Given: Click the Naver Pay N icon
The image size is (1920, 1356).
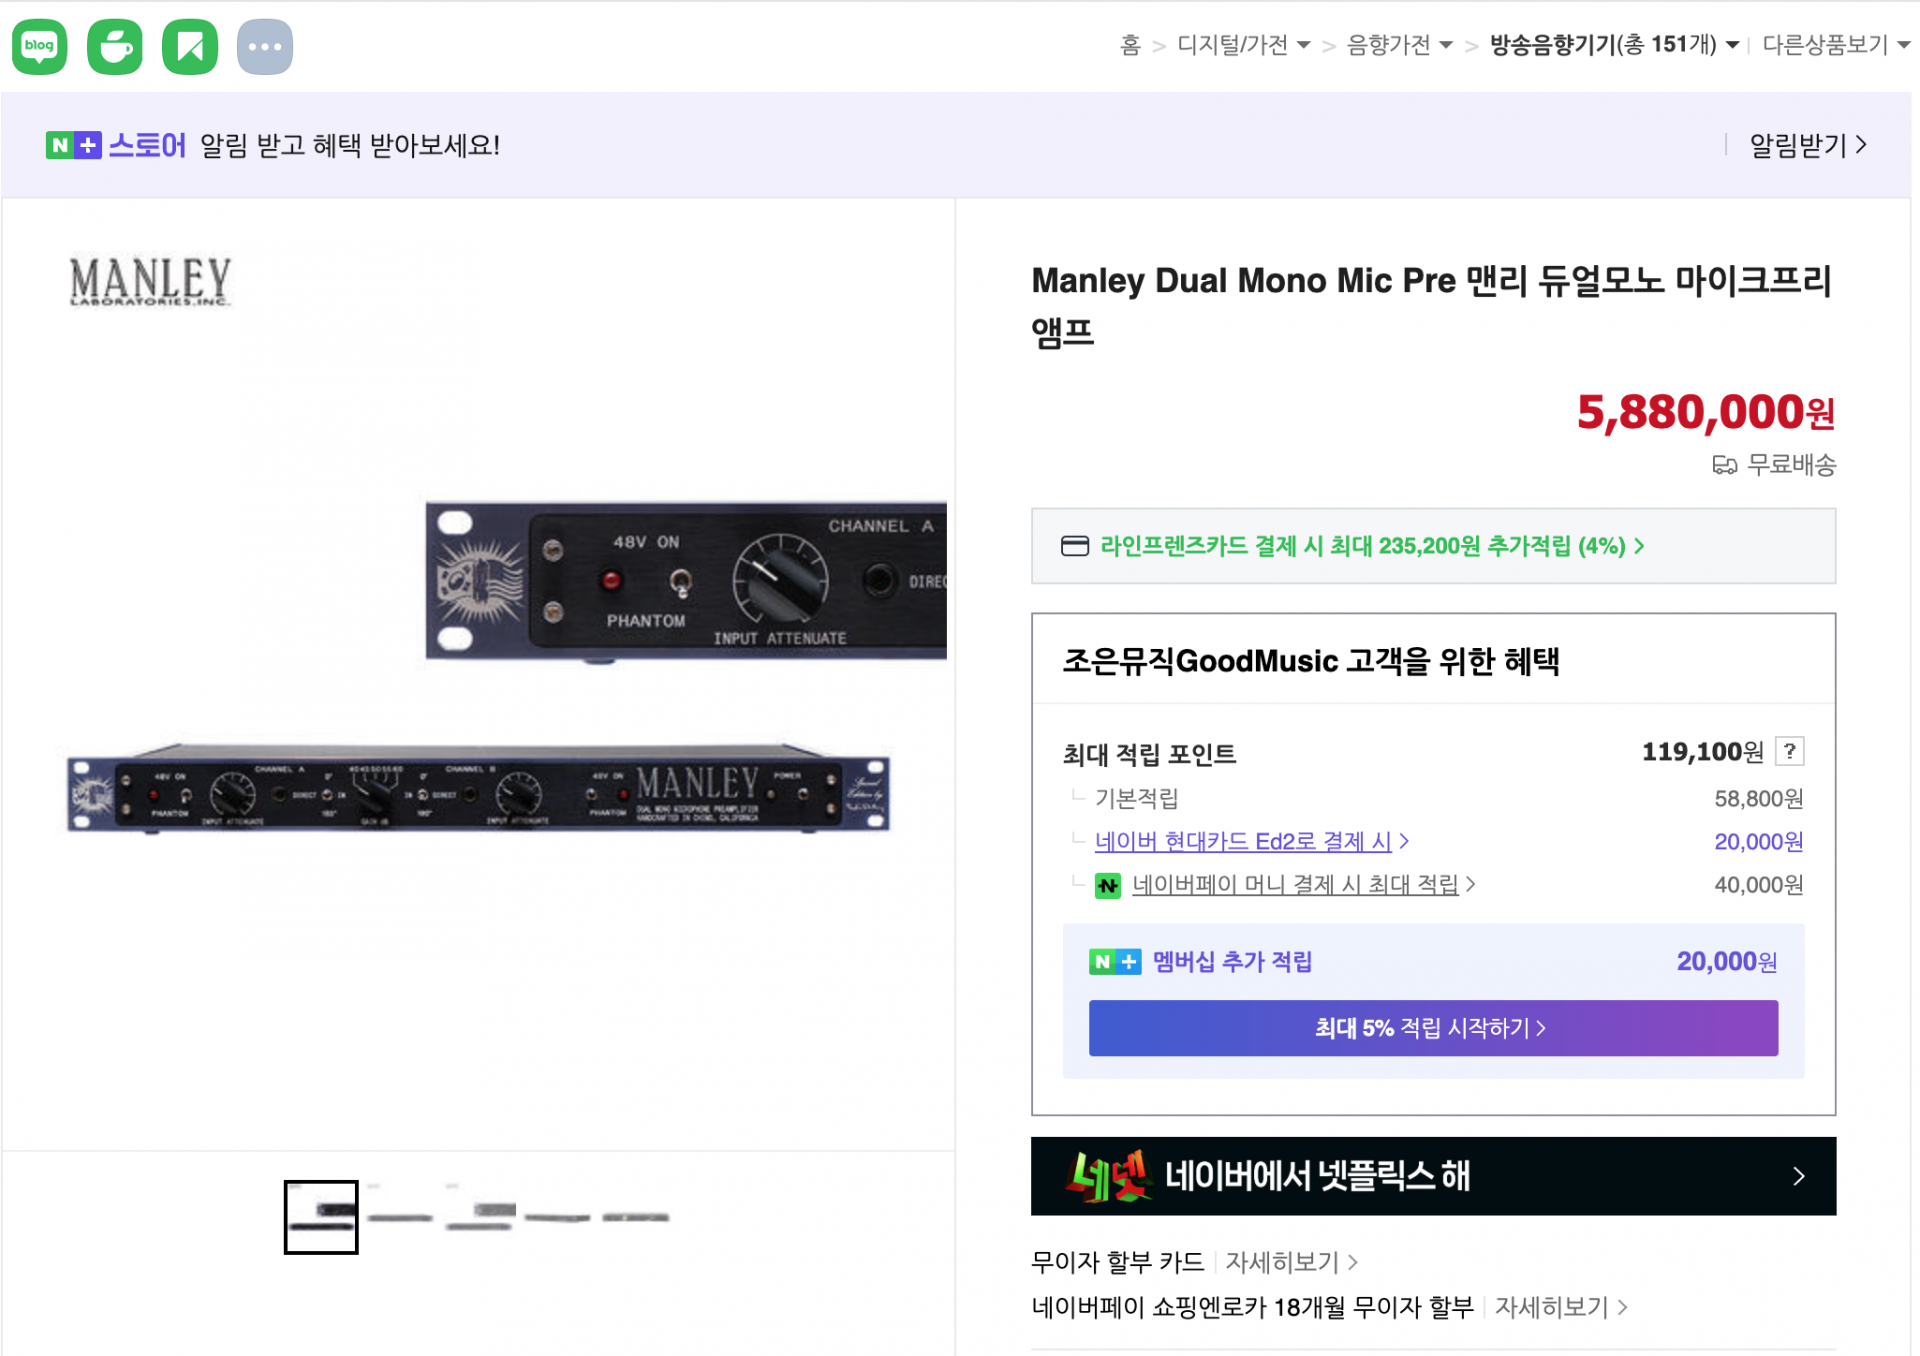Looking at the screenshot, I should (x=1108, y=885).
